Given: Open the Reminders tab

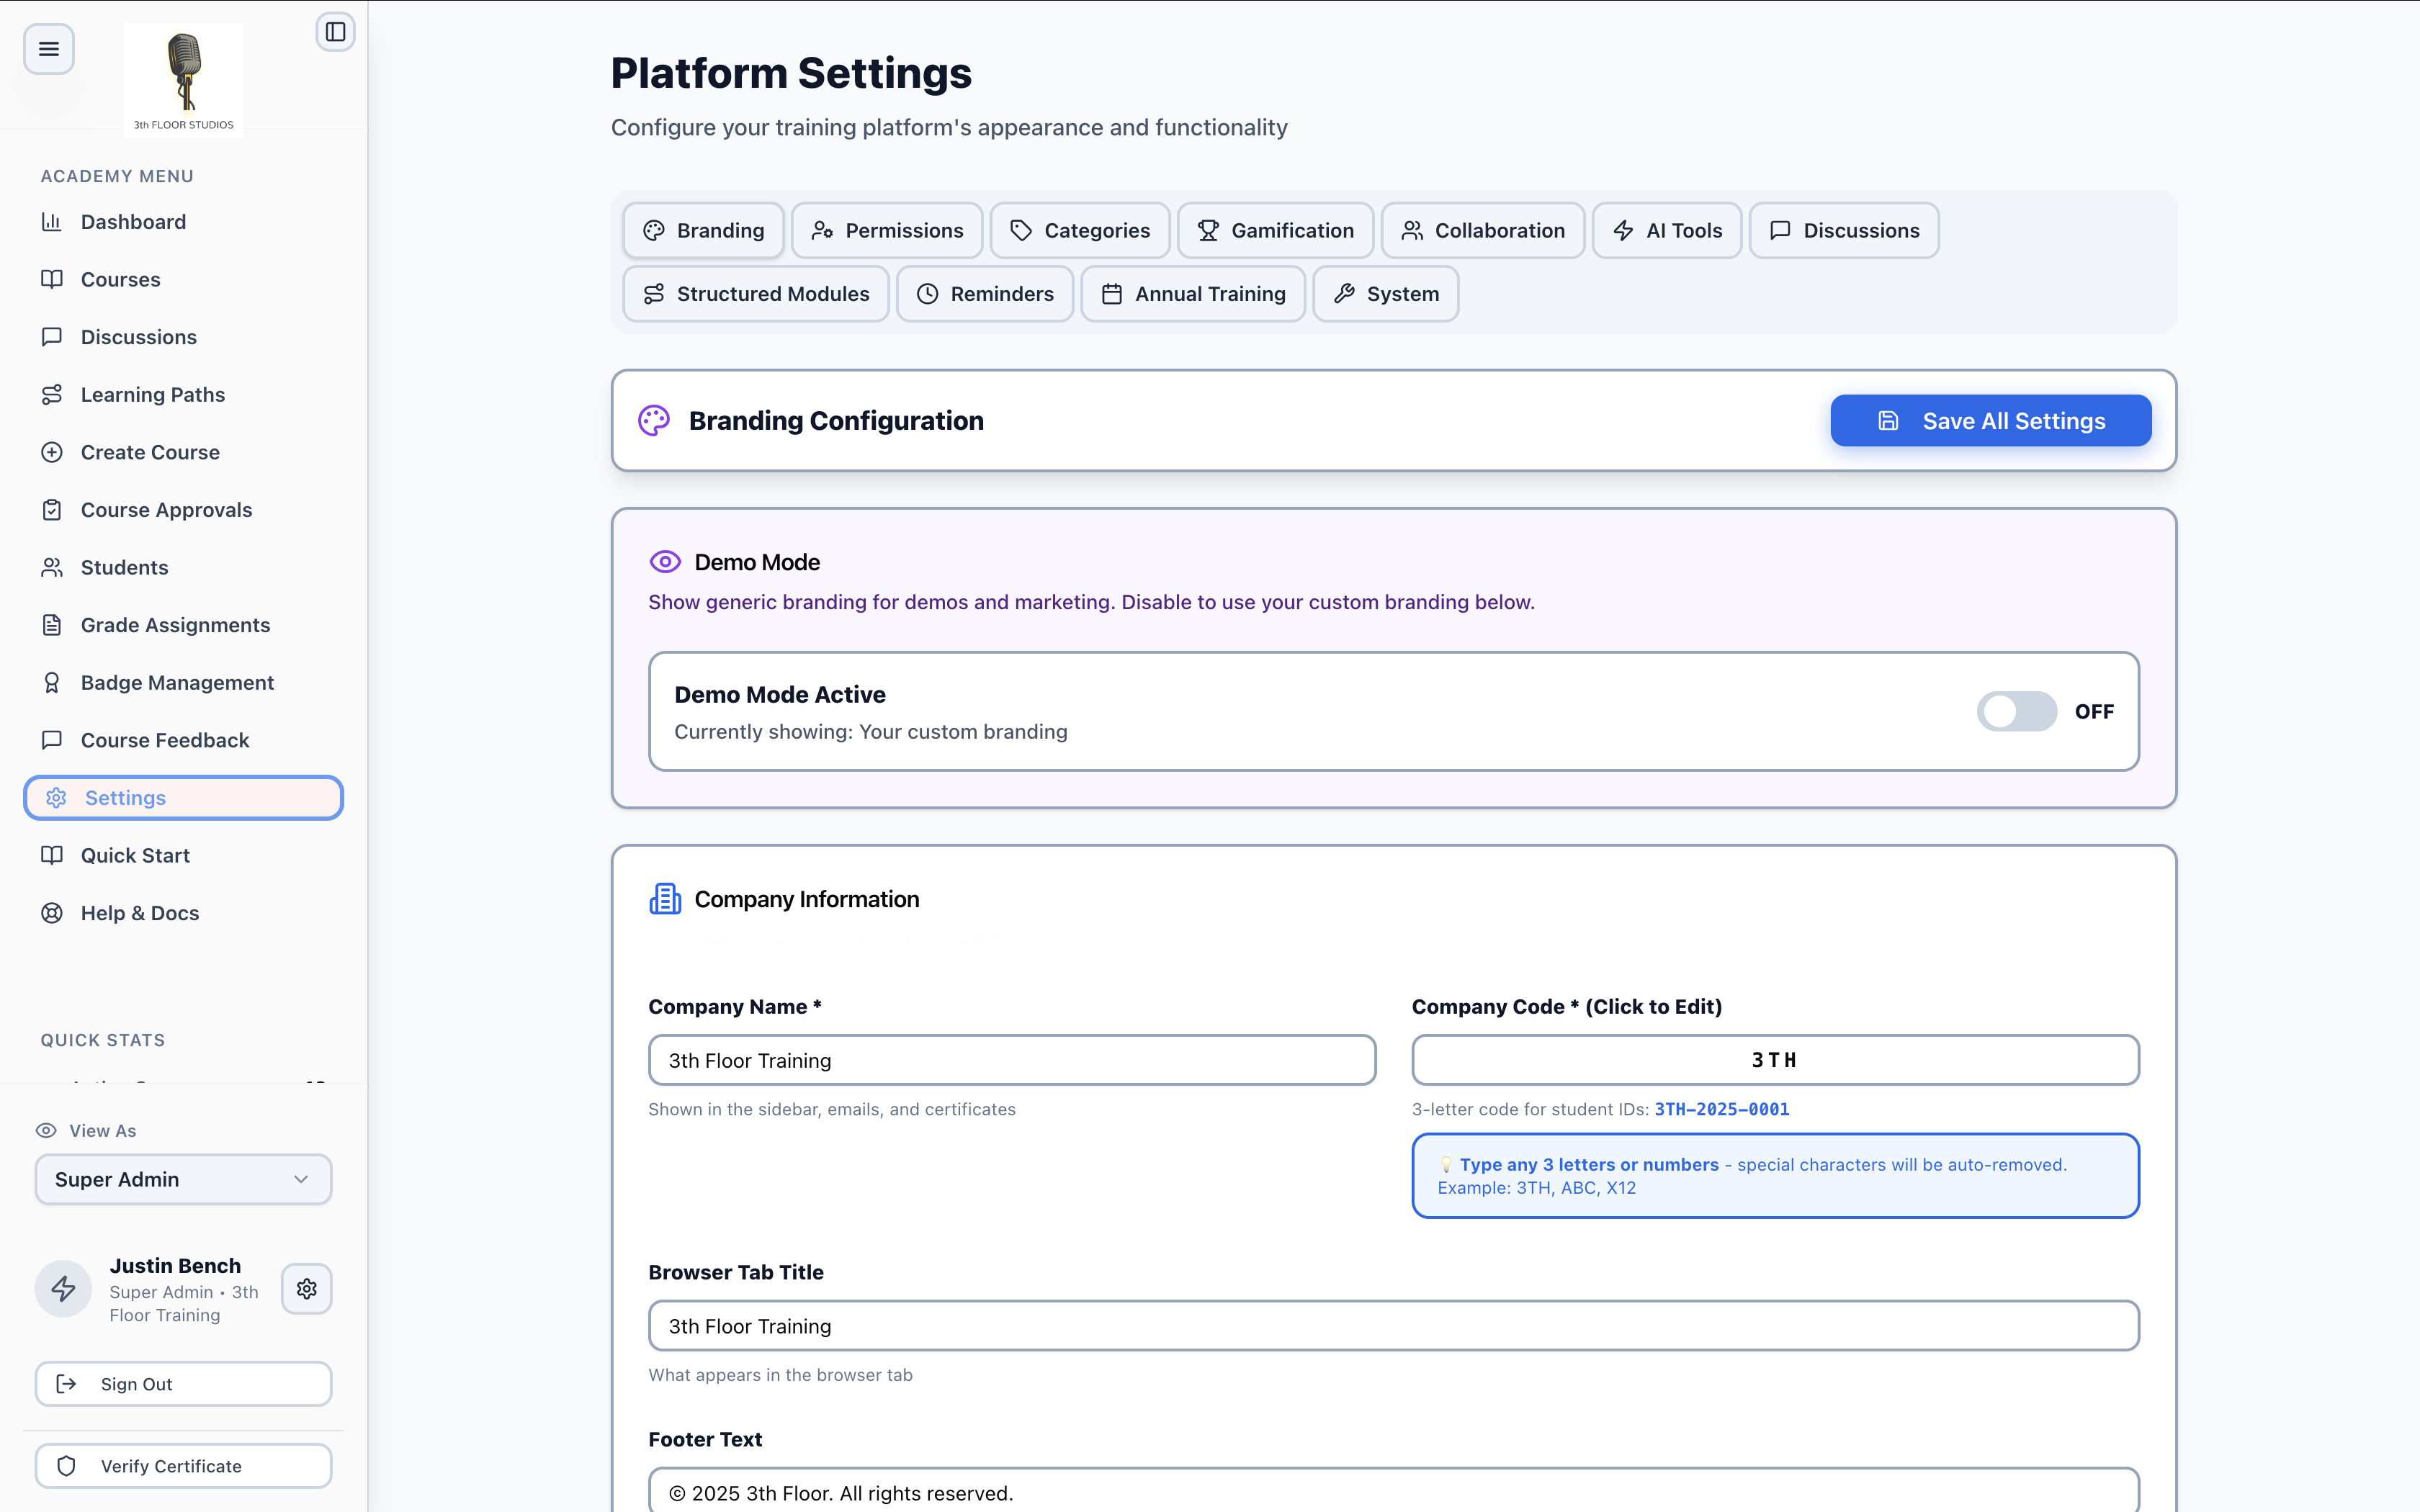Looking at the screenshot, I should click(x=985, y=294).
